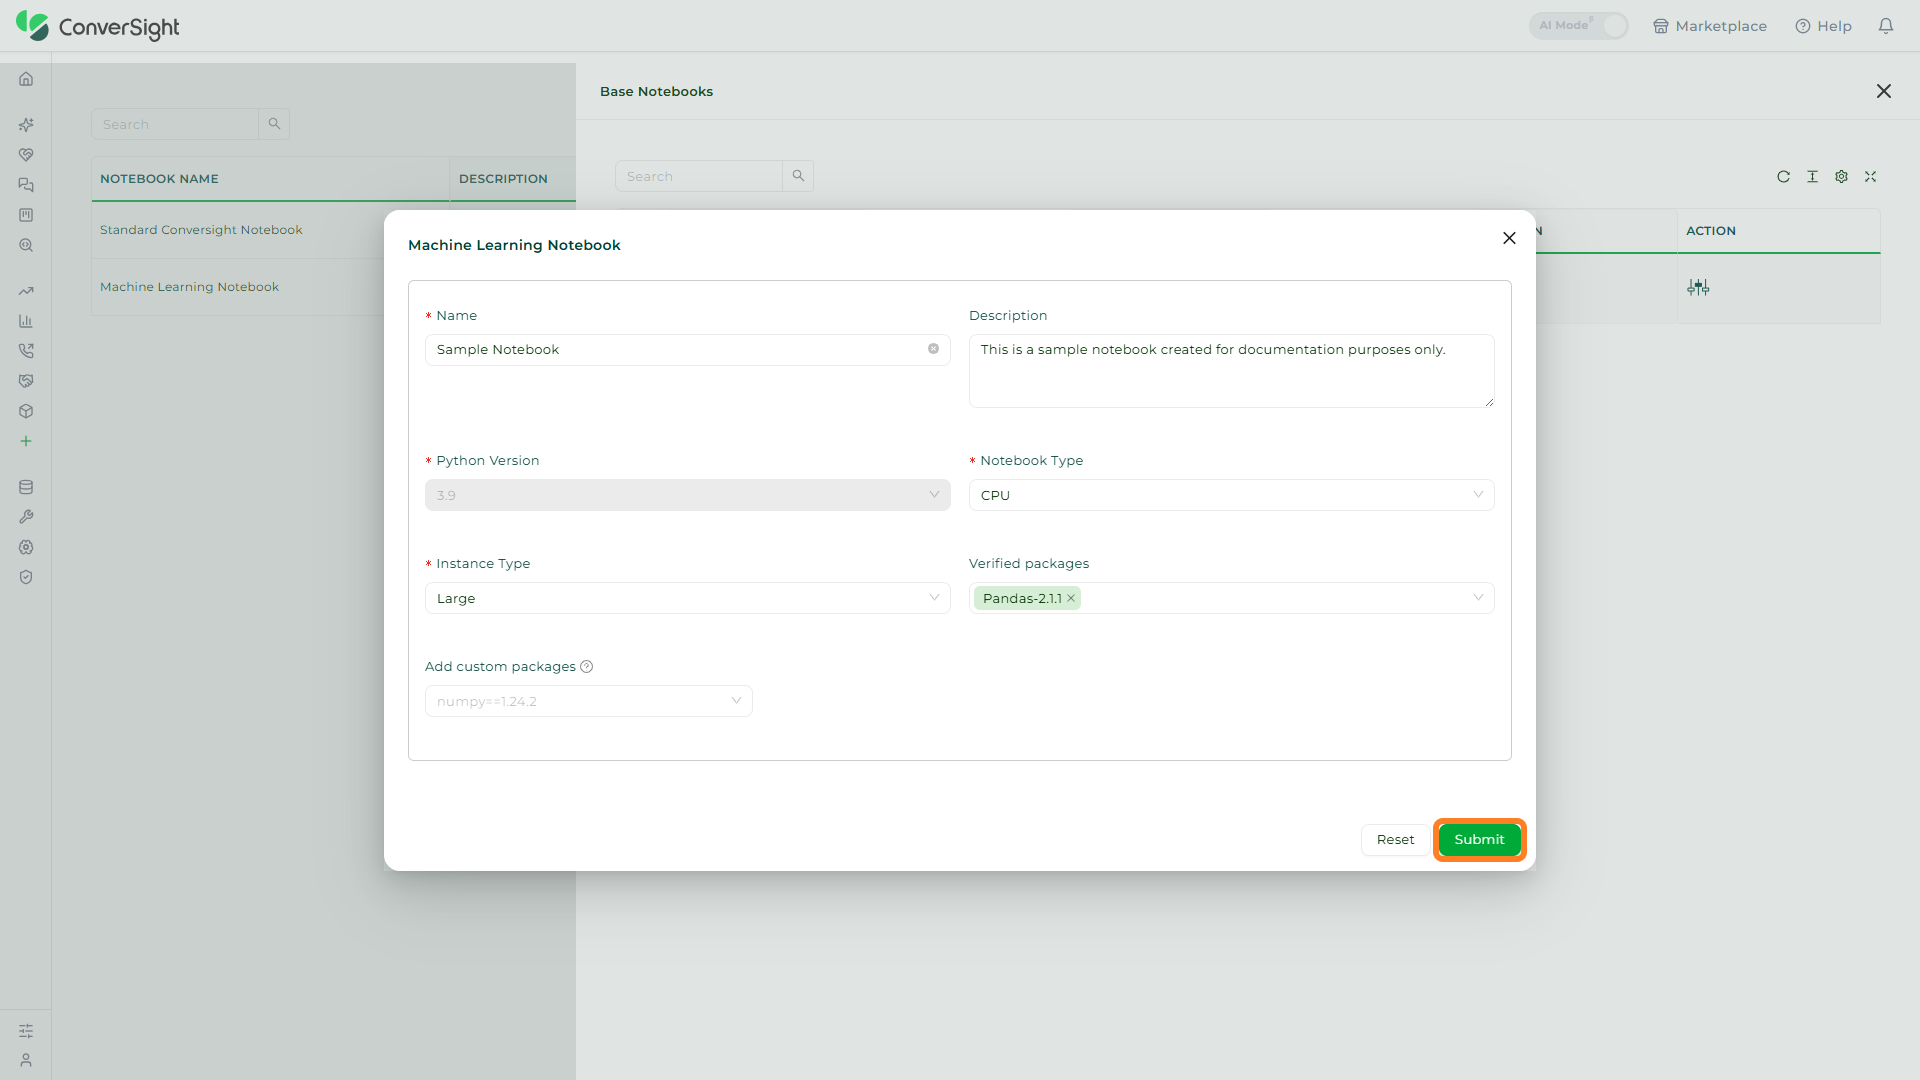Open the Add custom packages dropdown
Image resolution: width=1920 pixels, height=1080 pixels.
tap(588, 701)
